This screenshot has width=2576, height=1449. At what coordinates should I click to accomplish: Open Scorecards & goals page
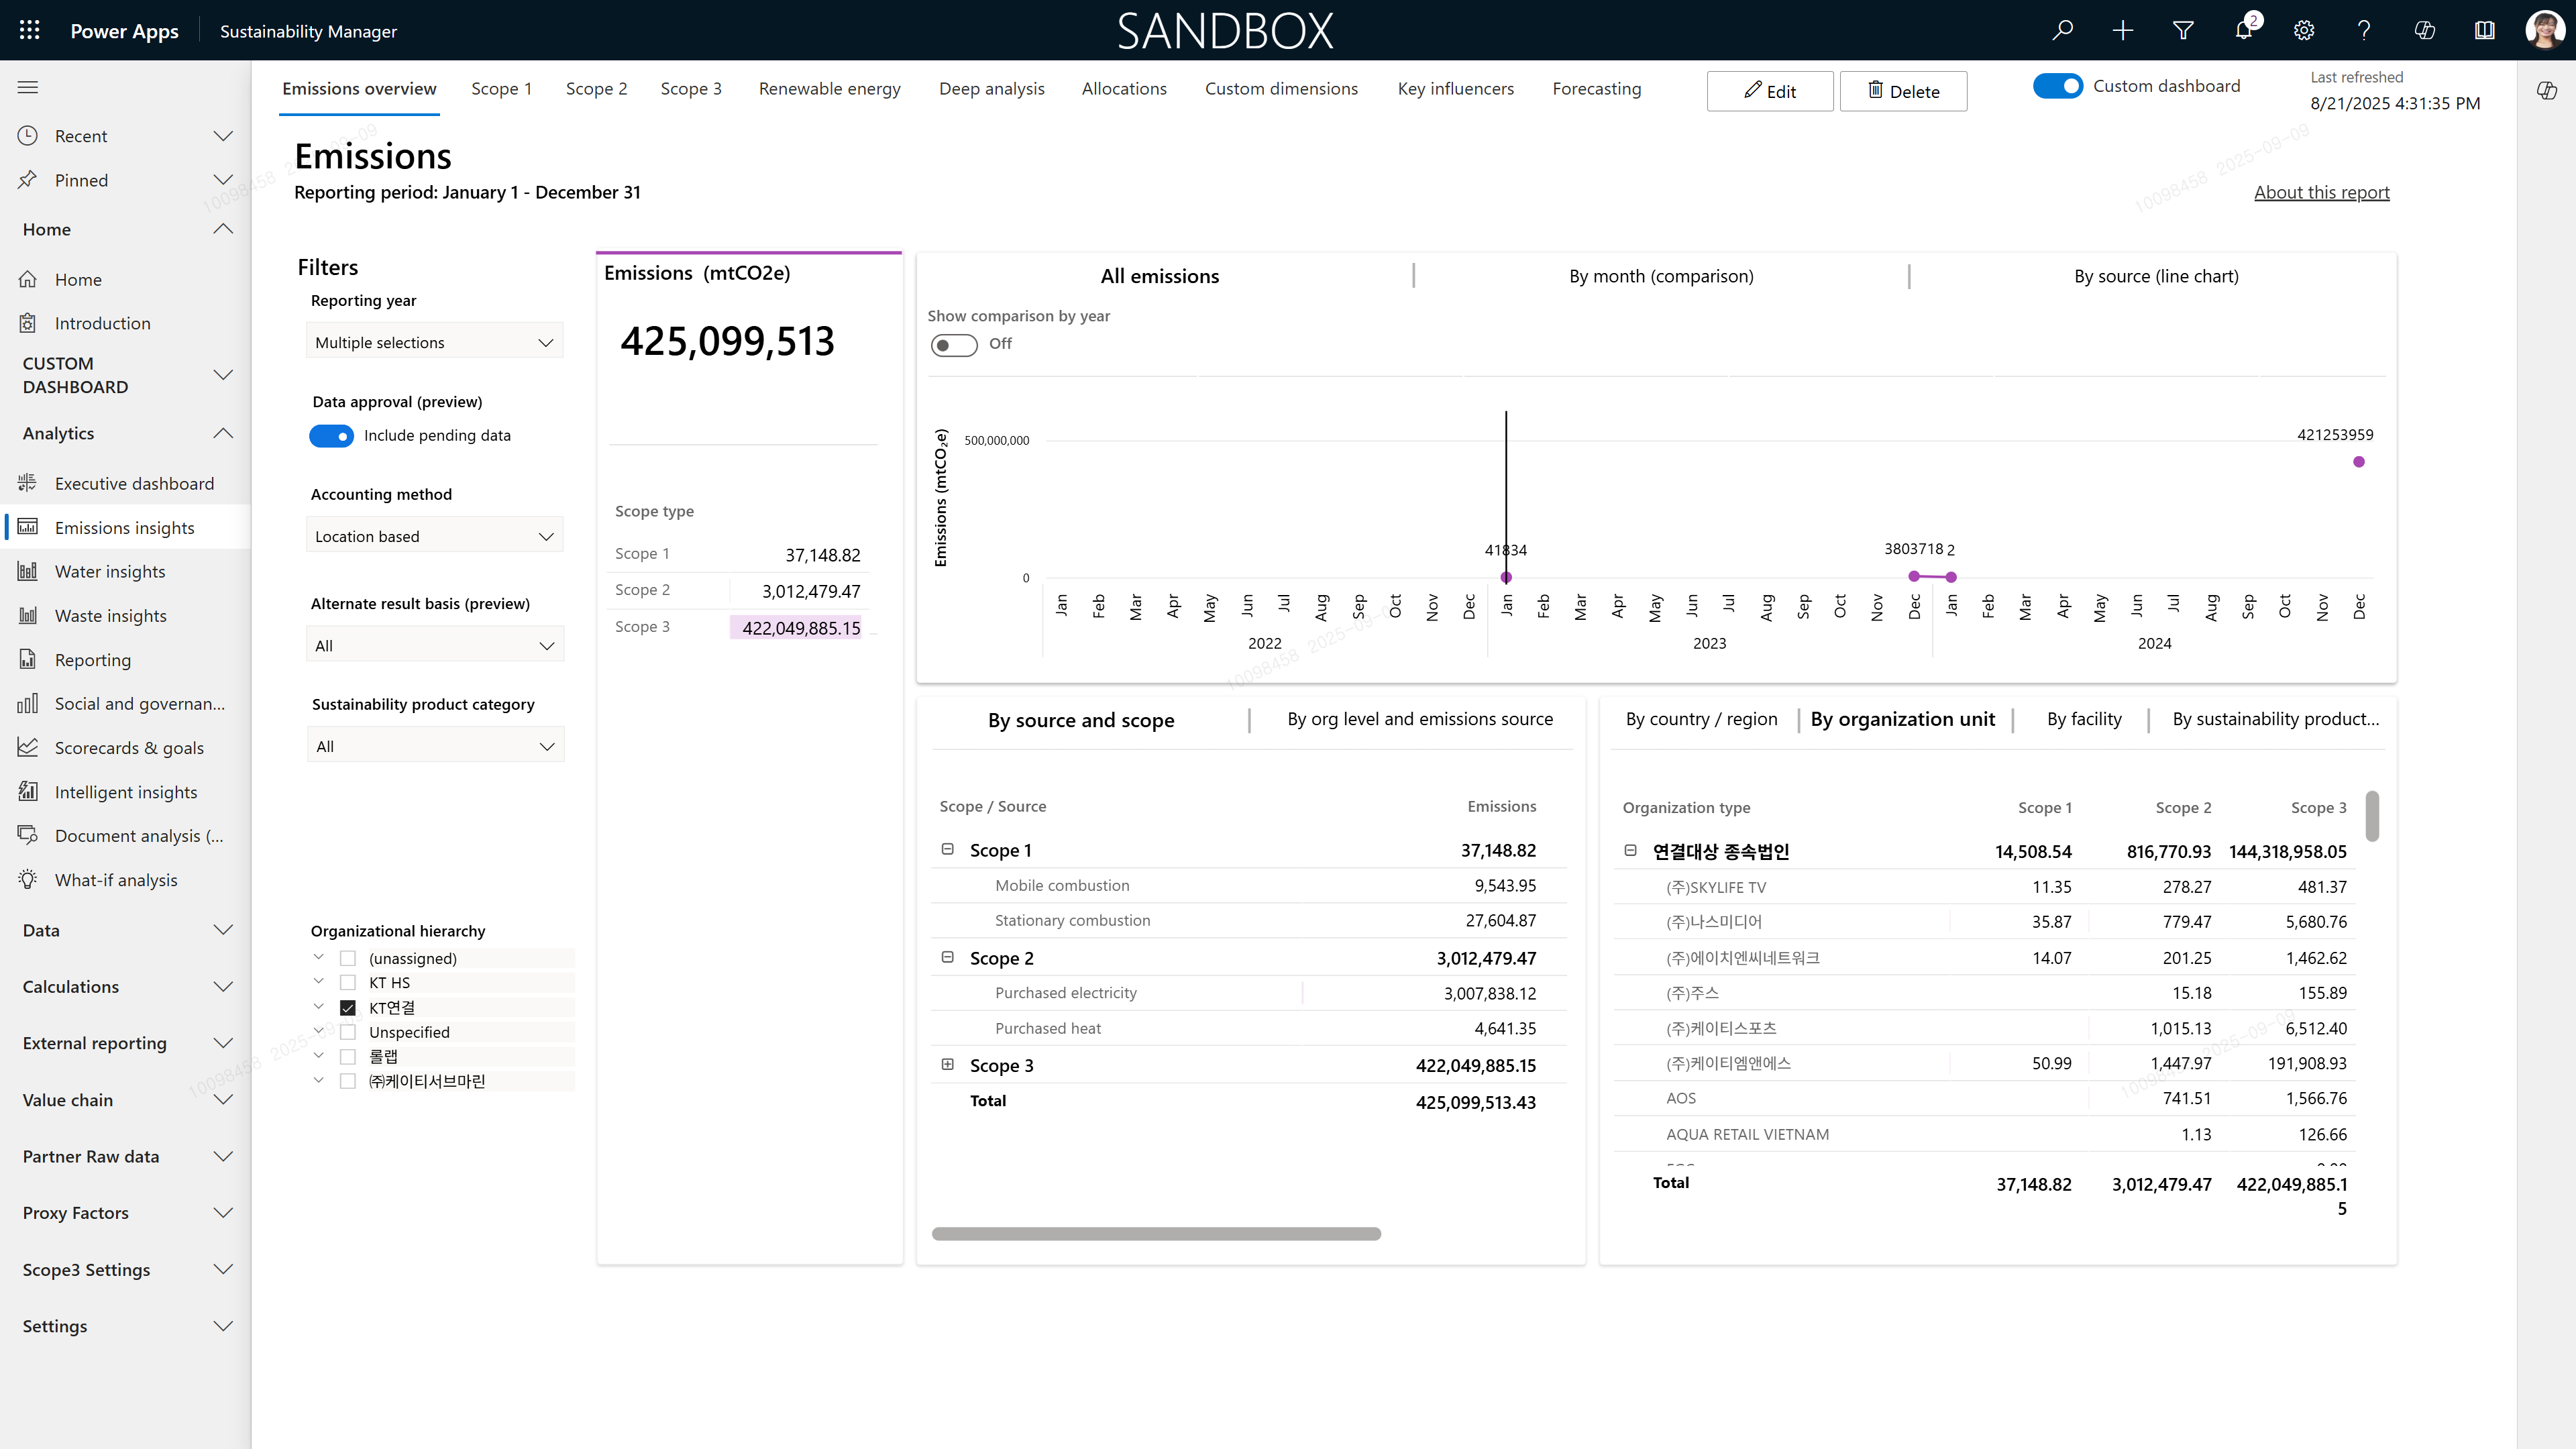(x=129, y=748)
